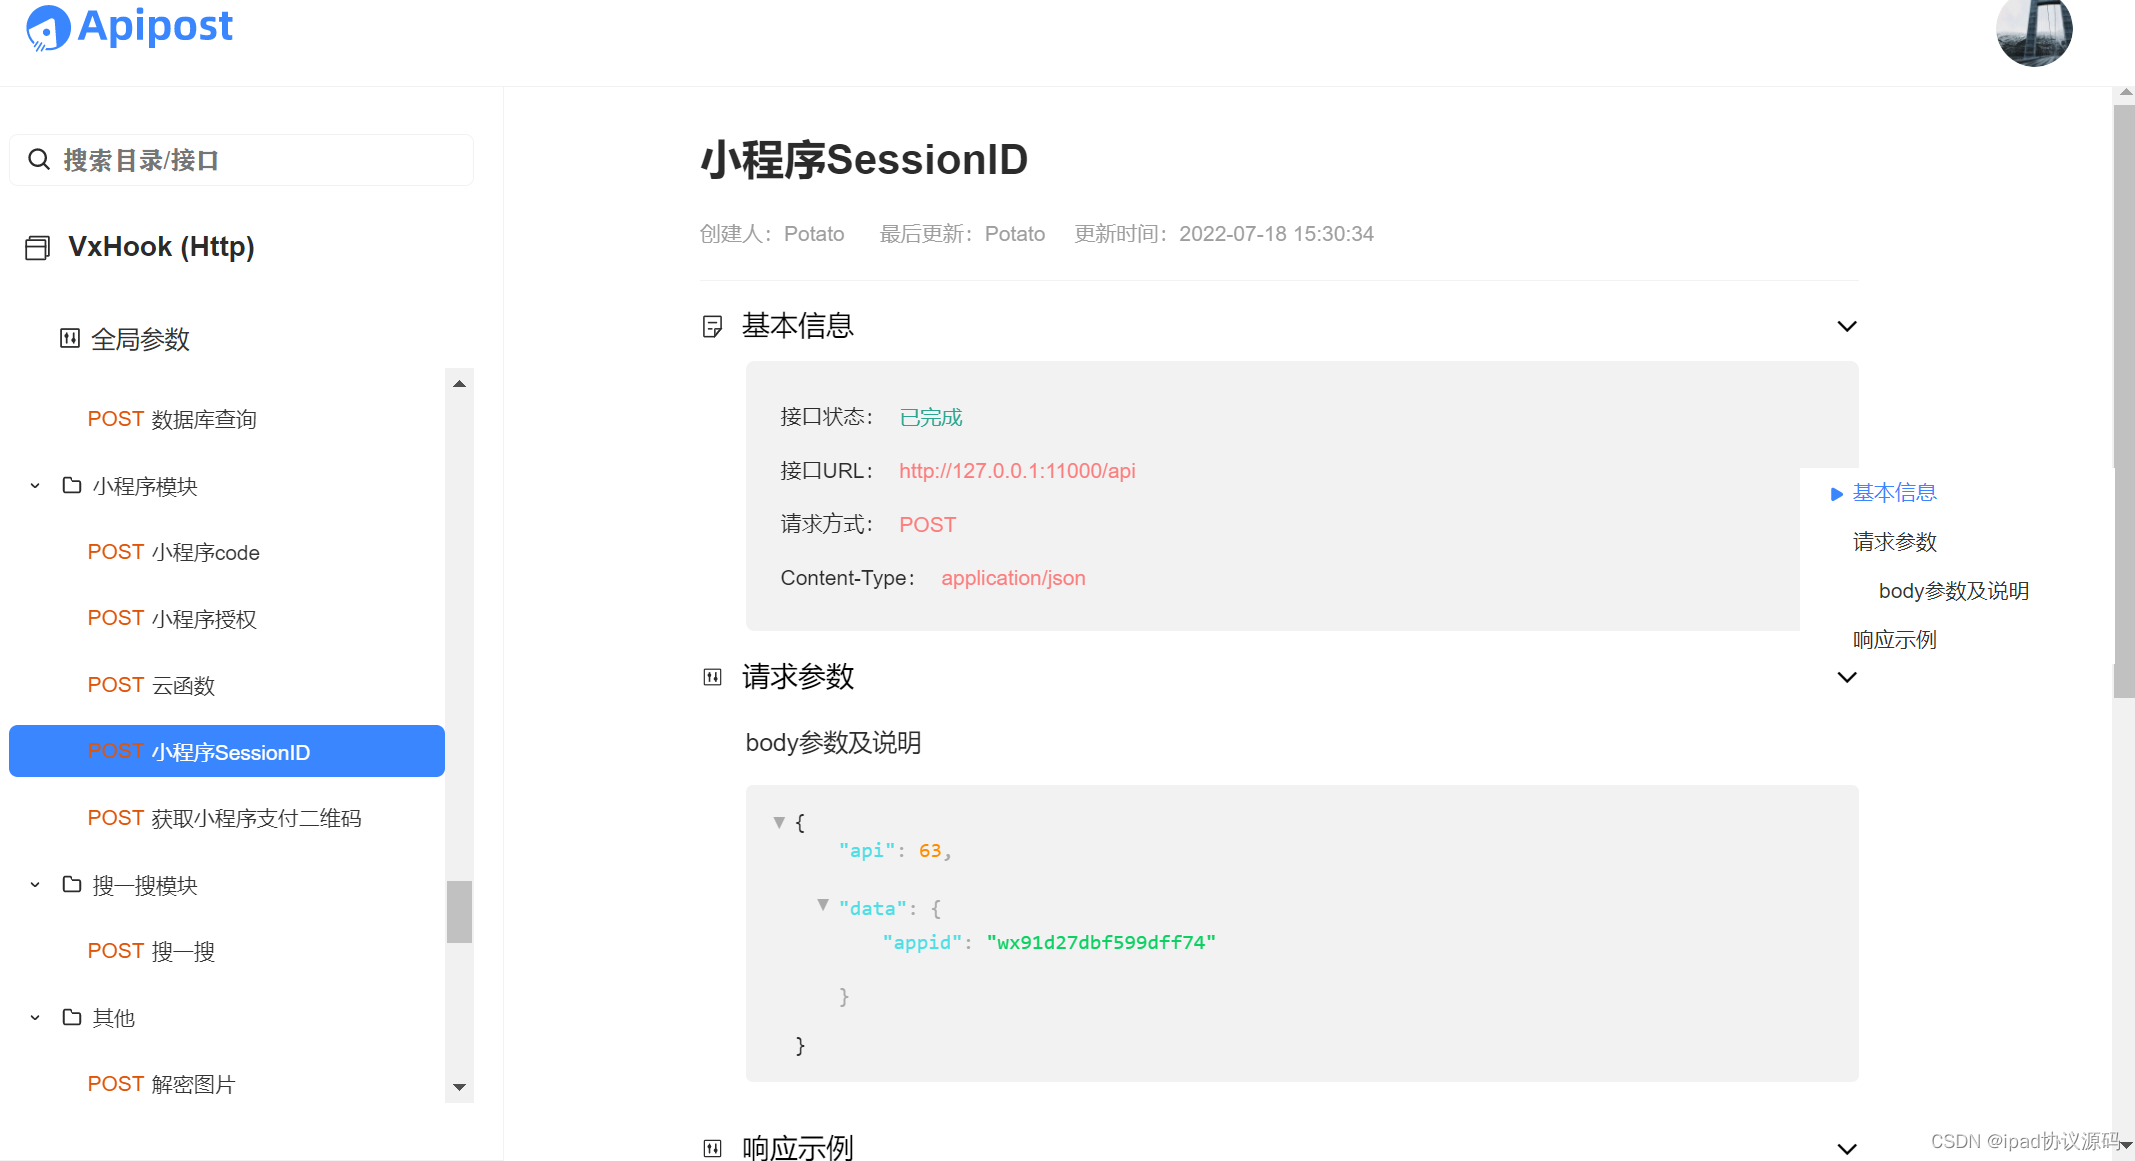Image resolution: width=2135 pixels, height=1161 pixels.
Task: Collapse the 搜一搜模块 folder tree
Action: [x=35, y=885]
